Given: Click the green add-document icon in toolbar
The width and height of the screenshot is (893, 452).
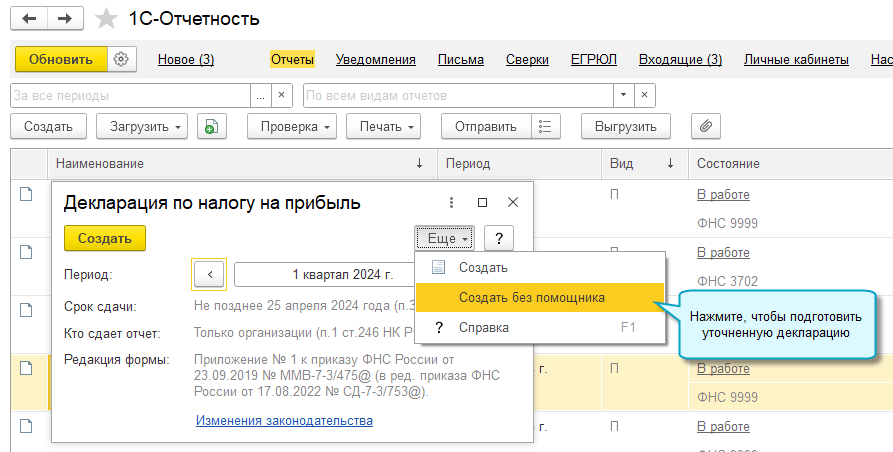Looking at the screenshot, I should tap(211, 127).
